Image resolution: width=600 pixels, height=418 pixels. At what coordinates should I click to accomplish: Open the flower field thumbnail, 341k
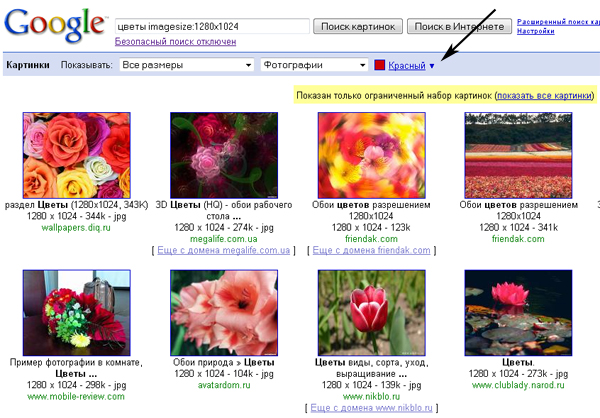518,155
